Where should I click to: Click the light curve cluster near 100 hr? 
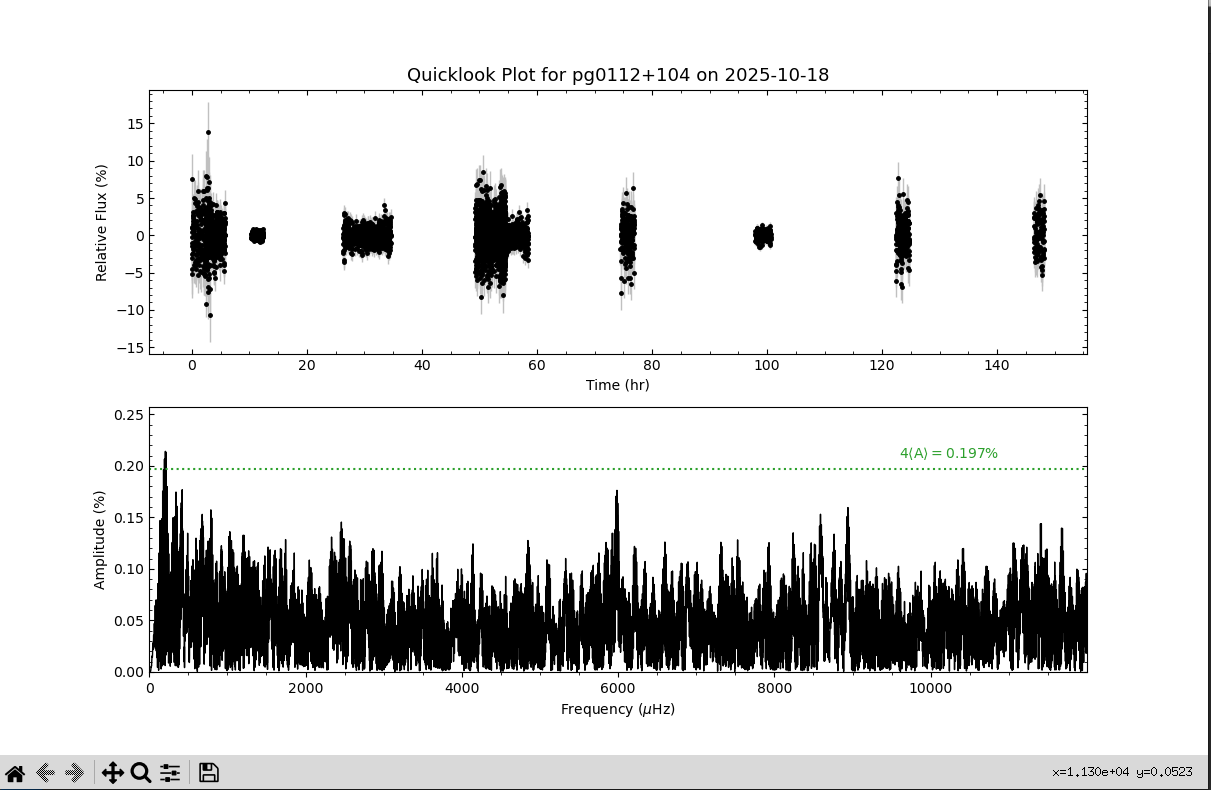(763, 236)
